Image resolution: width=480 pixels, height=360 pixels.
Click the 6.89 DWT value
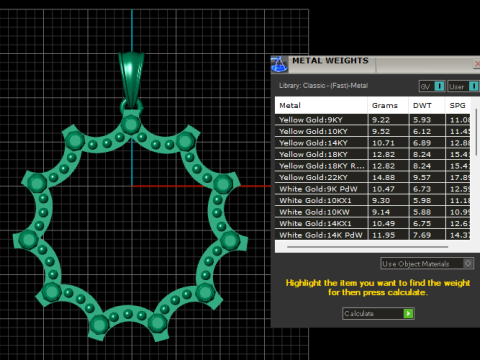(x=422, y=143)
